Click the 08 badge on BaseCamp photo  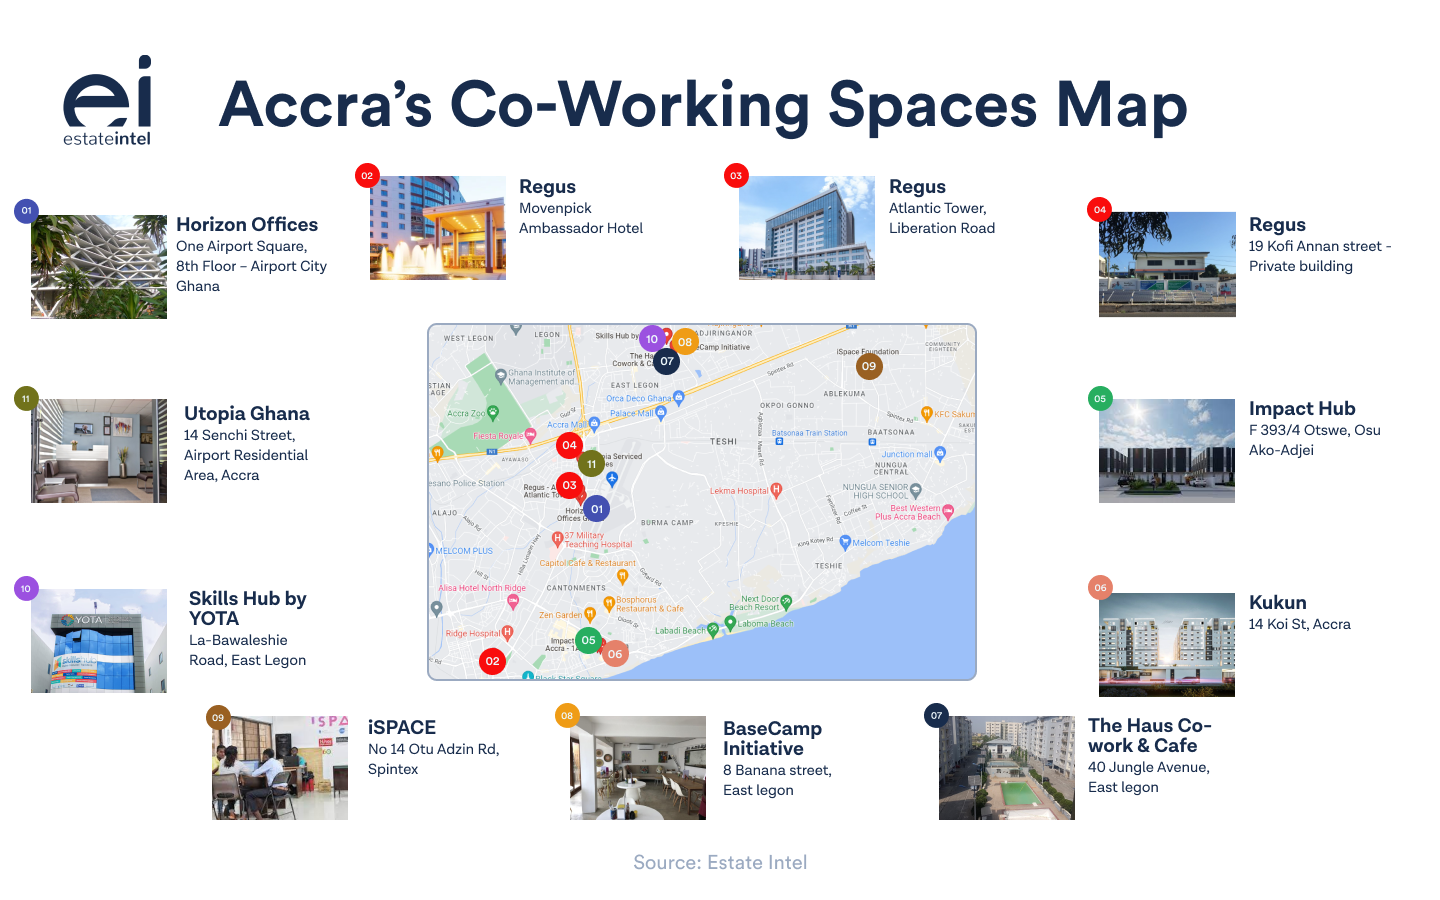567,715
